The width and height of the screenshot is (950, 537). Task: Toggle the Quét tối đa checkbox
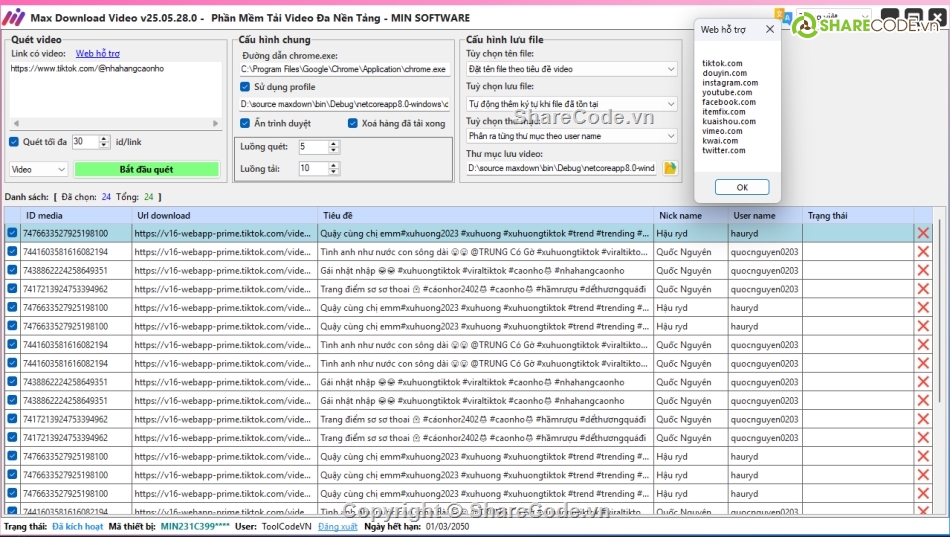point(14,142)
